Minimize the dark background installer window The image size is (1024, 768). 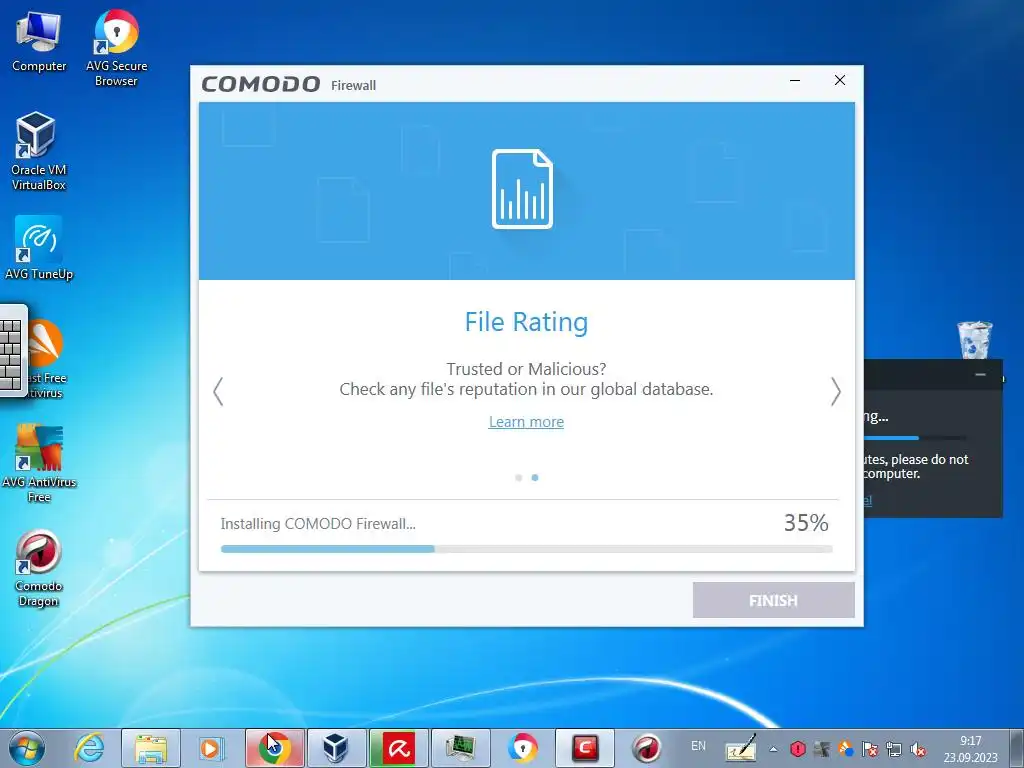[x=980, y=374]
